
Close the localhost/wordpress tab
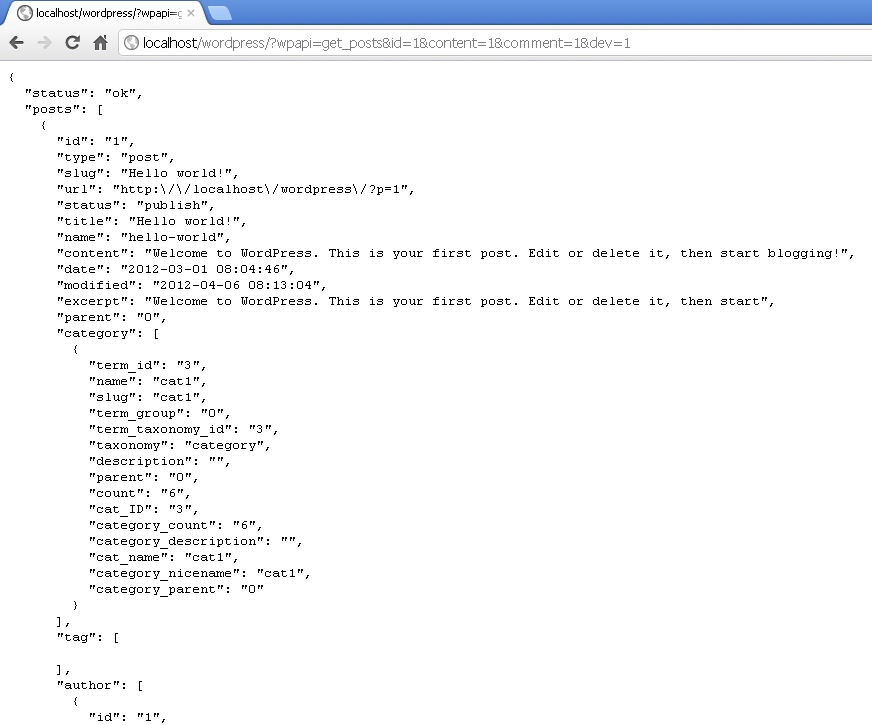click(191, 13)
